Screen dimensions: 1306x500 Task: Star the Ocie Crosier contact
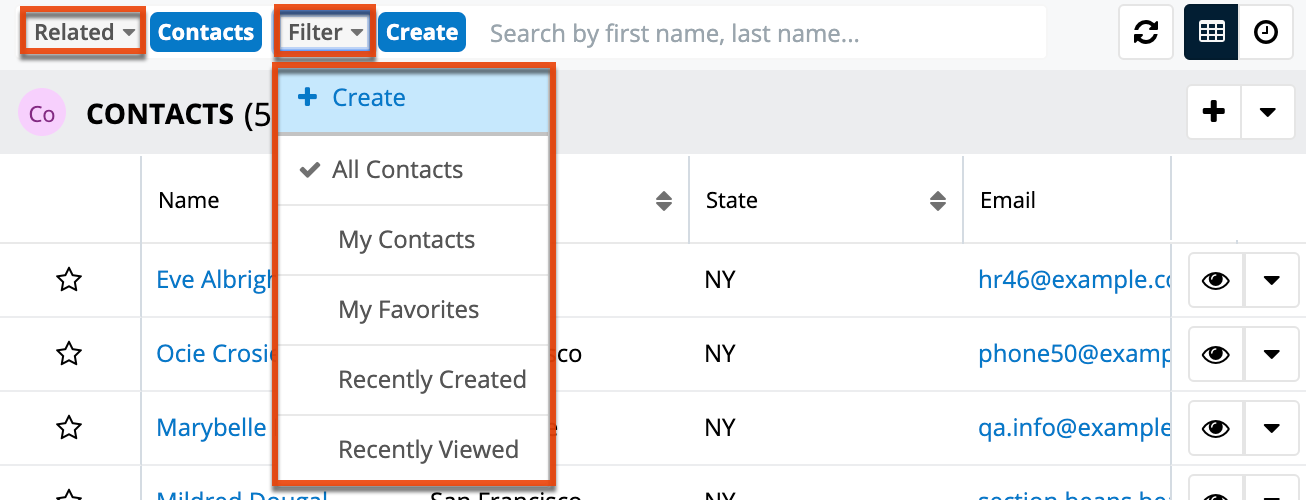point(68,353)
